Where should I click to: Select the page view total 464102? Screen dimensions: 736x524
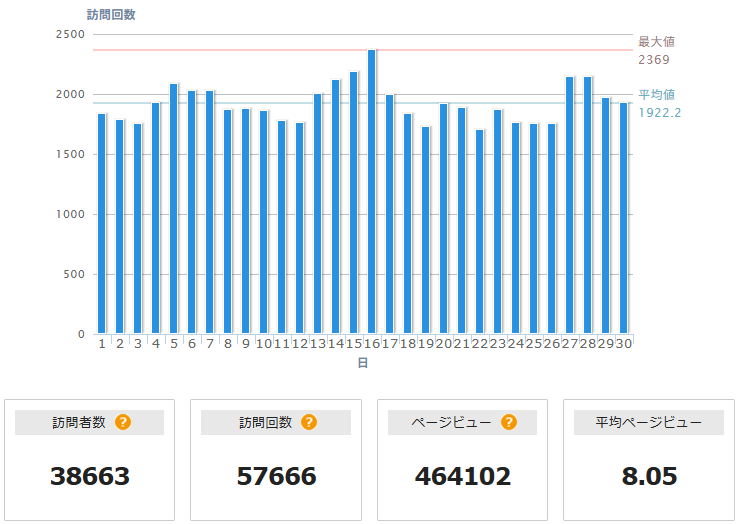(x=462, y=476)
